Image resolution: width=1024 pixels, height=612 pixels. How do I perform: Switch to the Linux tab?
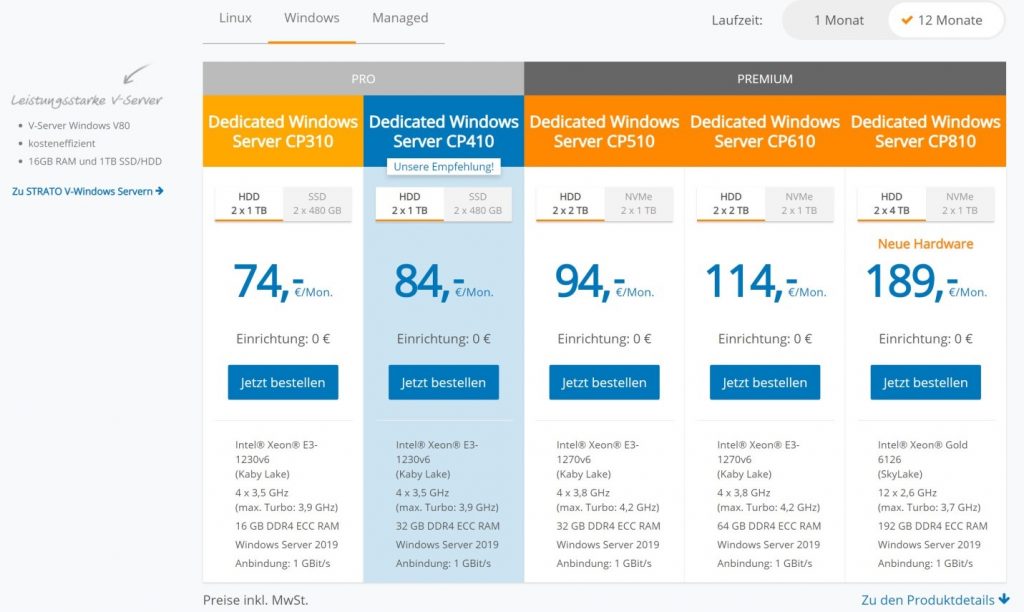point(235,18)
